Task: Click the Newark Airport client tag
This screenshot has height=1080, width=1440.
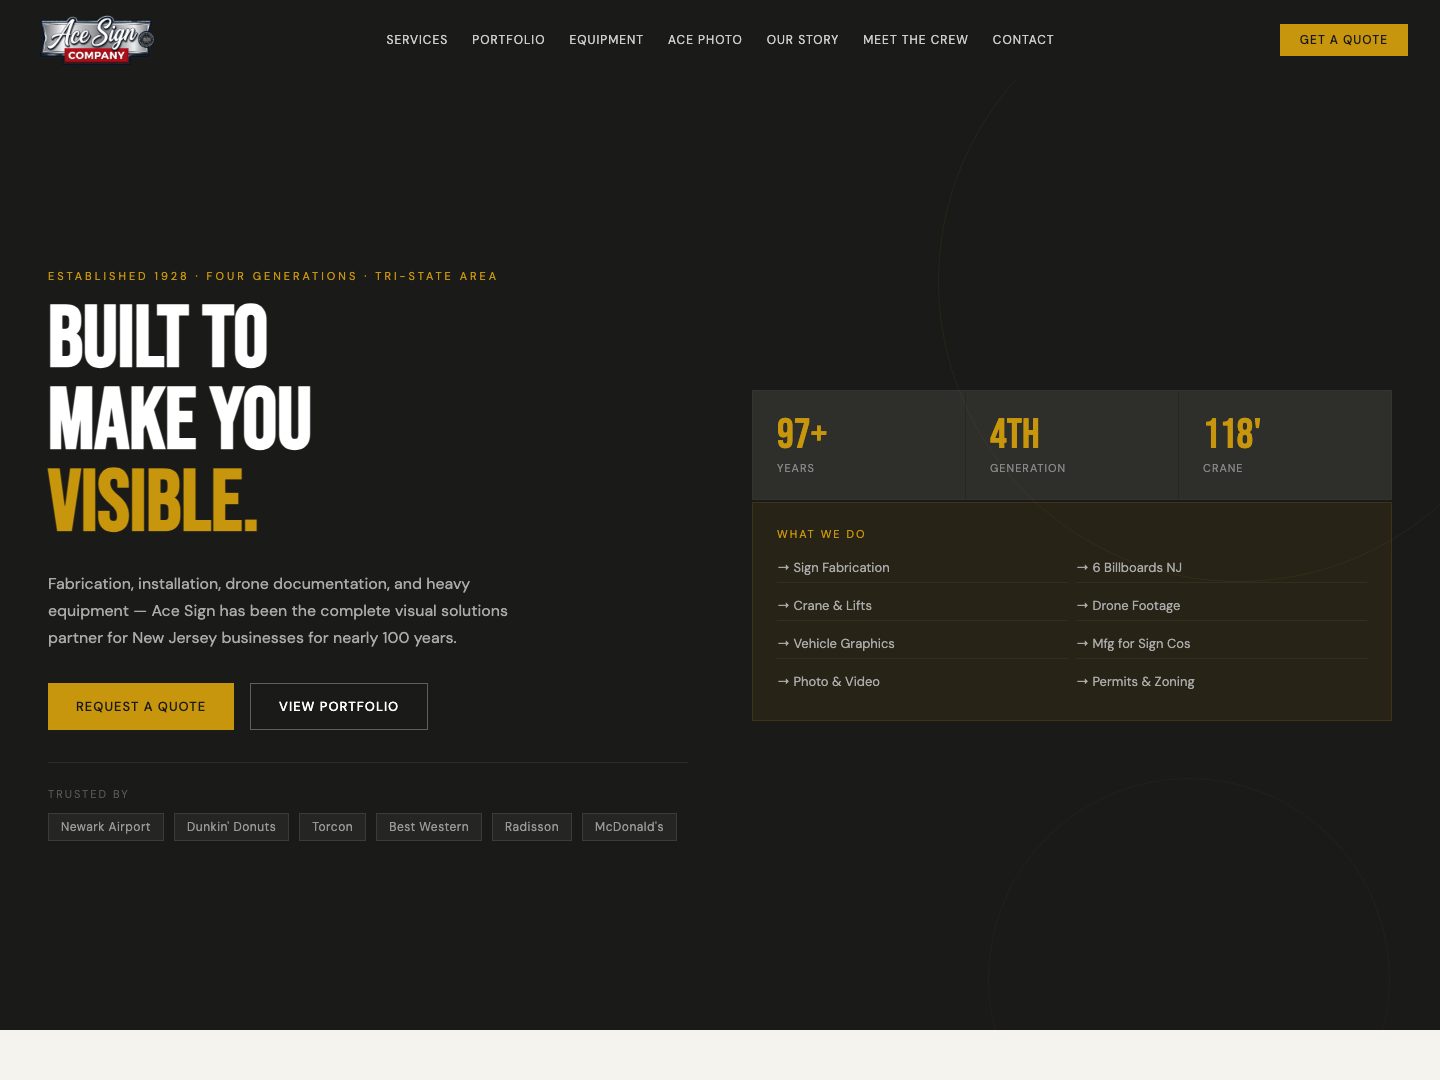Action: (x=106, y=827)
